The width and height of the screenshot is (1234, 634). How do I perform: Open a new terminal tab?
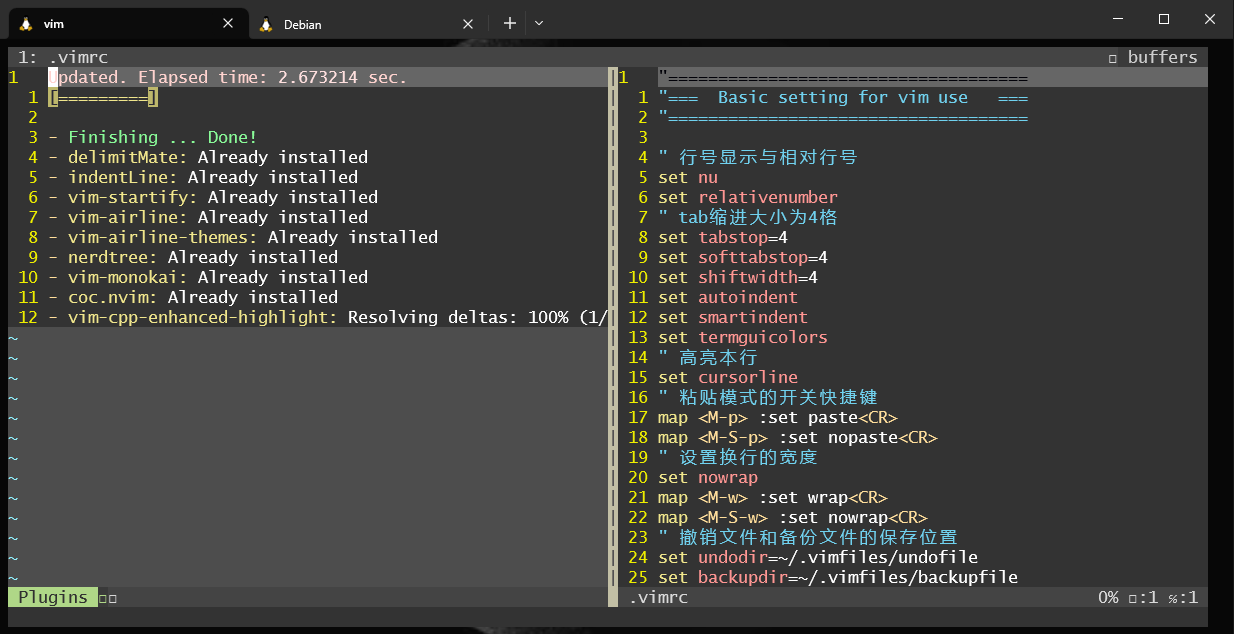[x=509, y=23]
